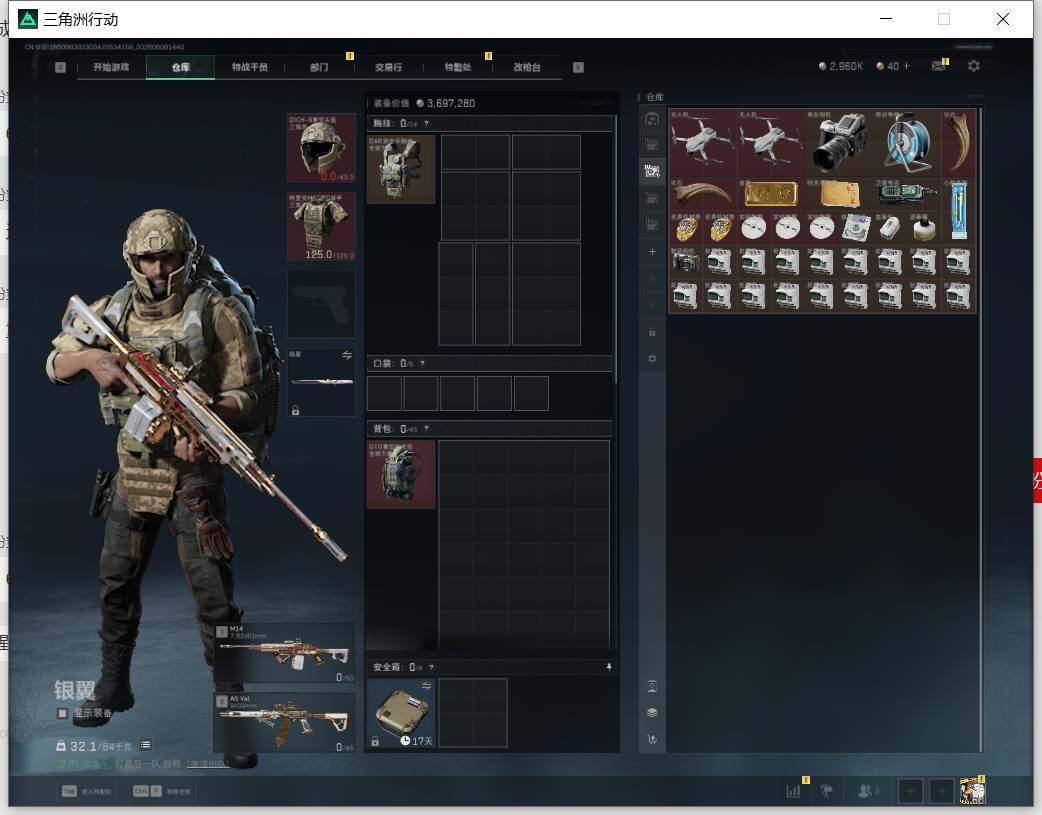Switch to the 改枪台 tab

click(527, 67)
